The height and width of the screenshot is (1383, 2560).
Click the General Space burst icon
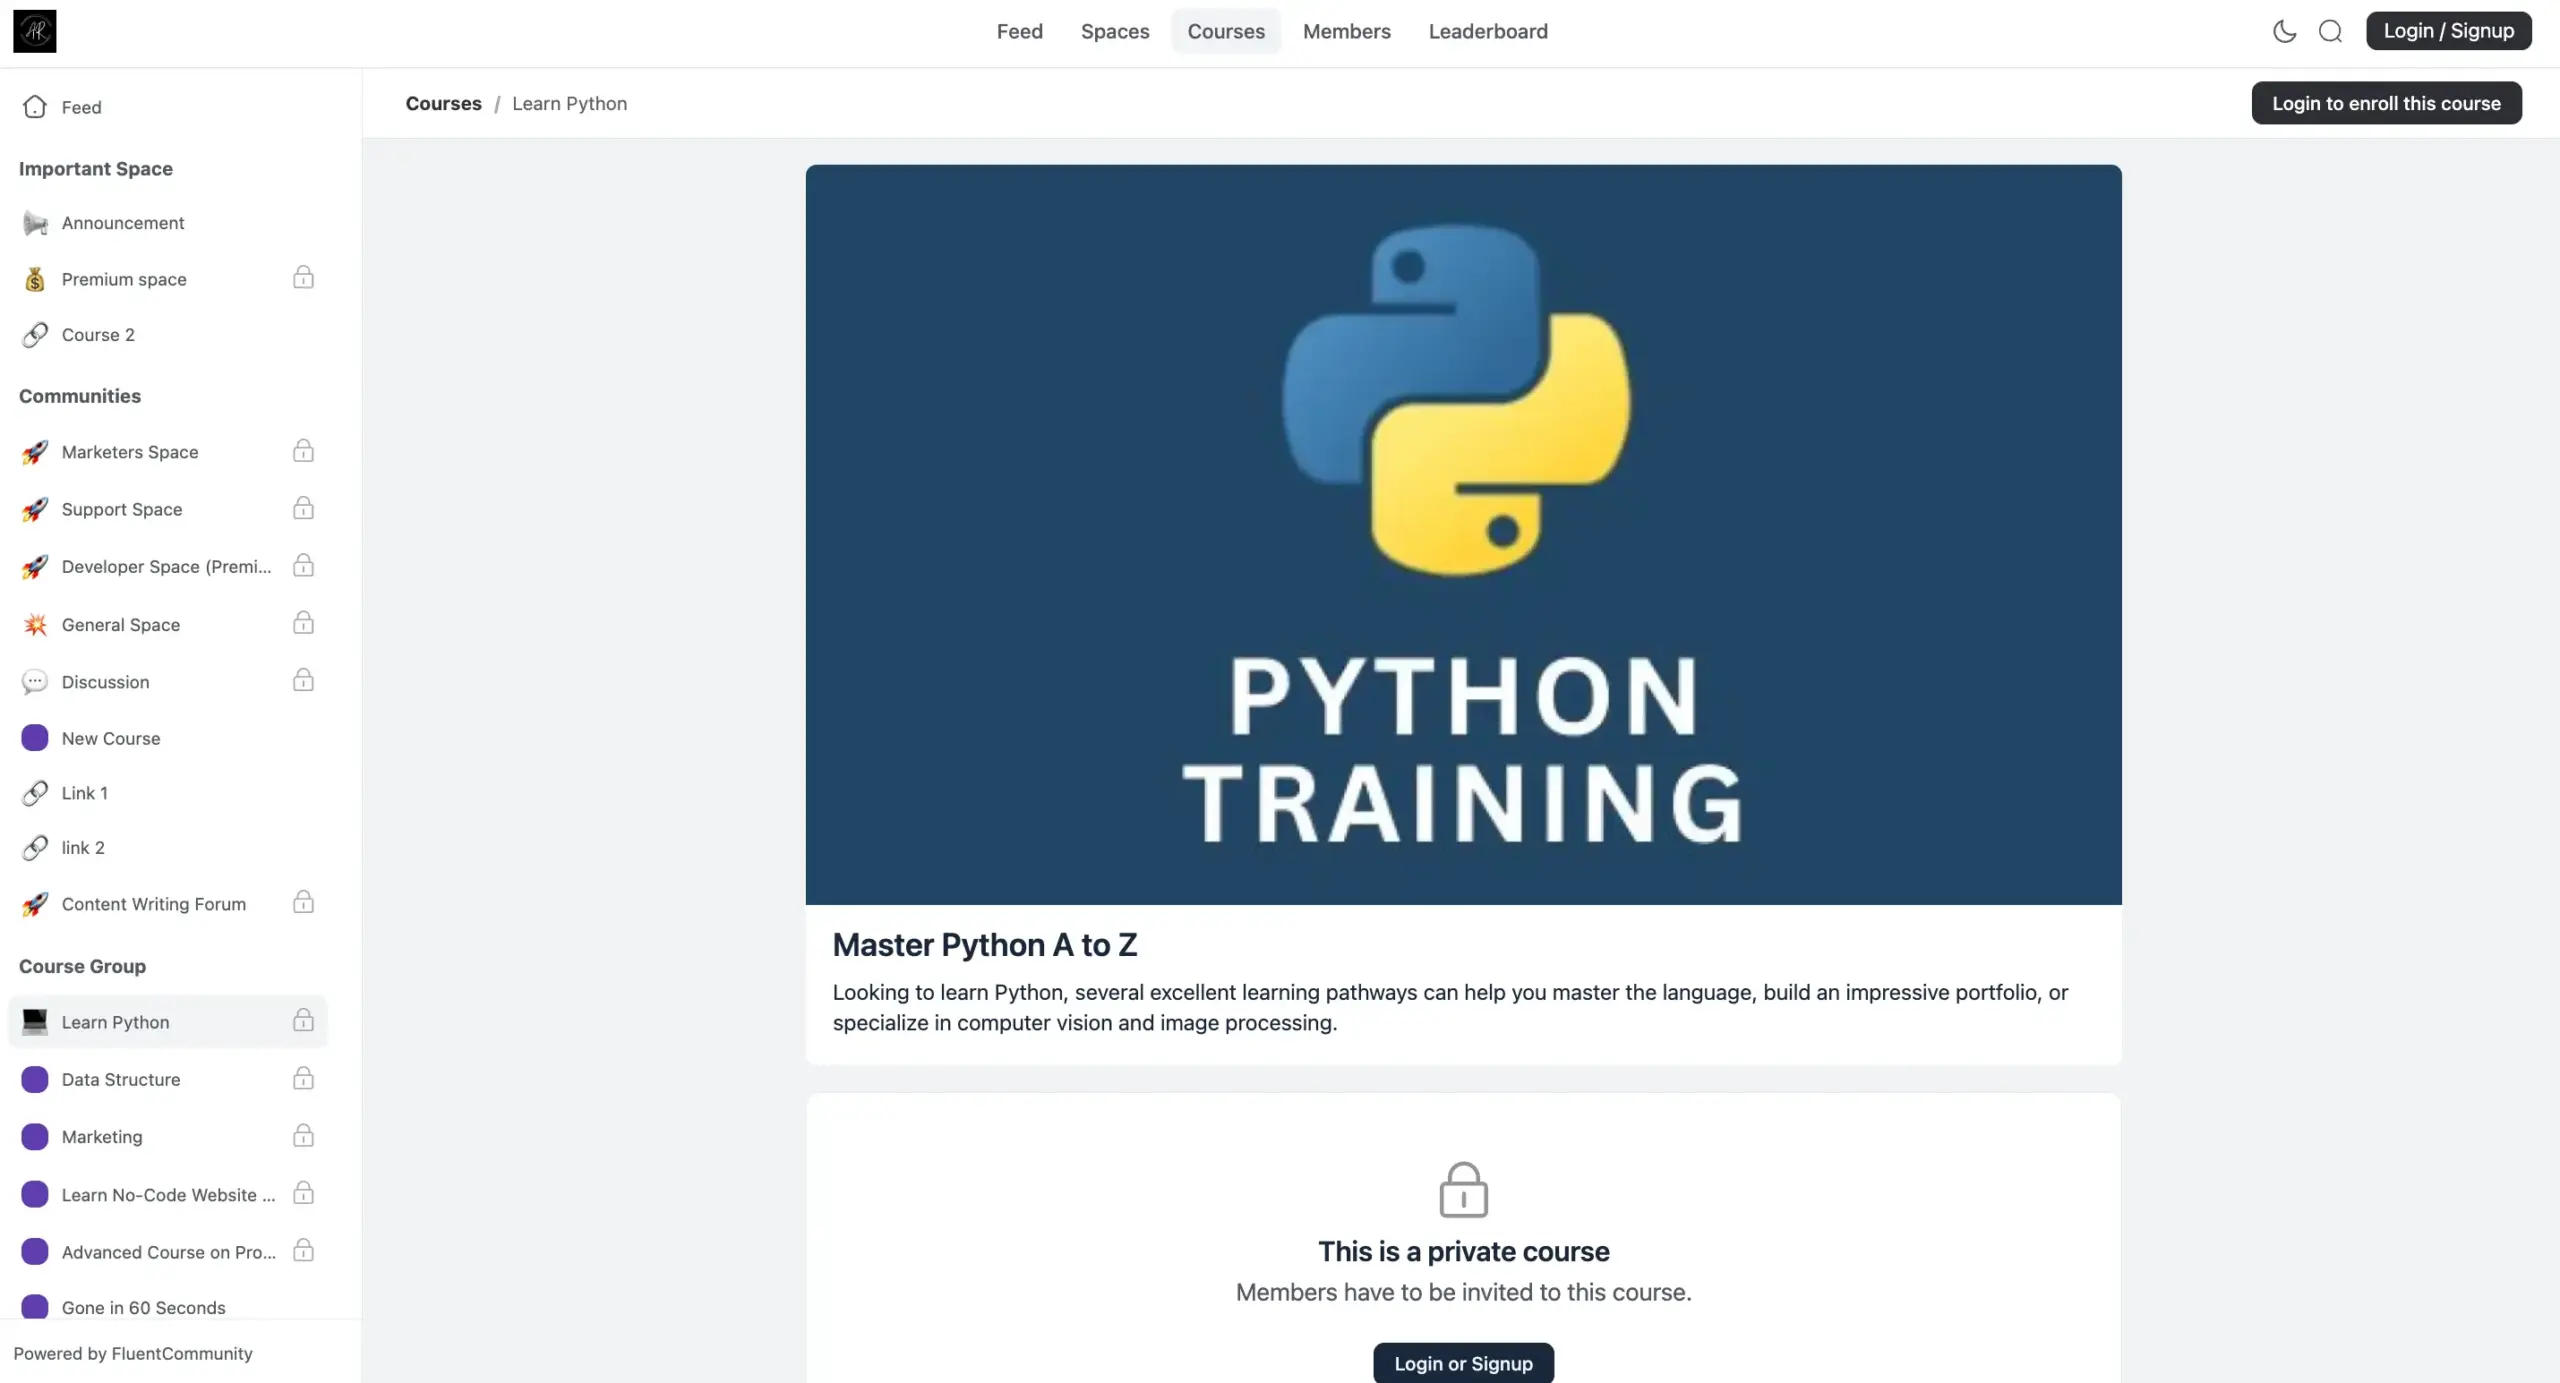point(35,625)
